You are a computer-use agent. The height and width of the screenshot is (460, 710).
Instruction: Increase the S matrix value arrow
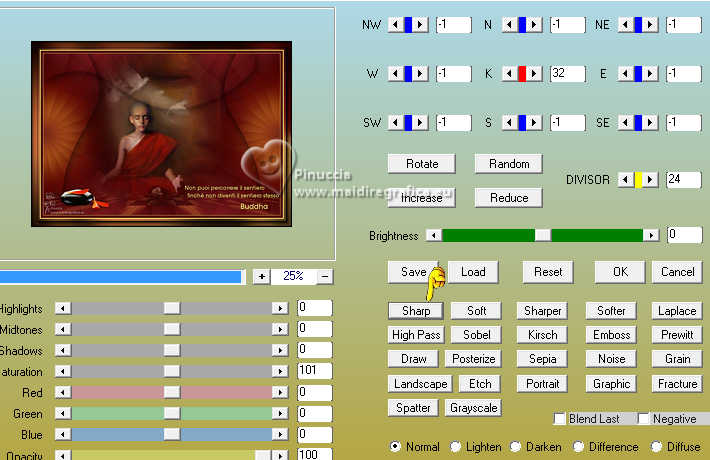[x=535, y=122]
